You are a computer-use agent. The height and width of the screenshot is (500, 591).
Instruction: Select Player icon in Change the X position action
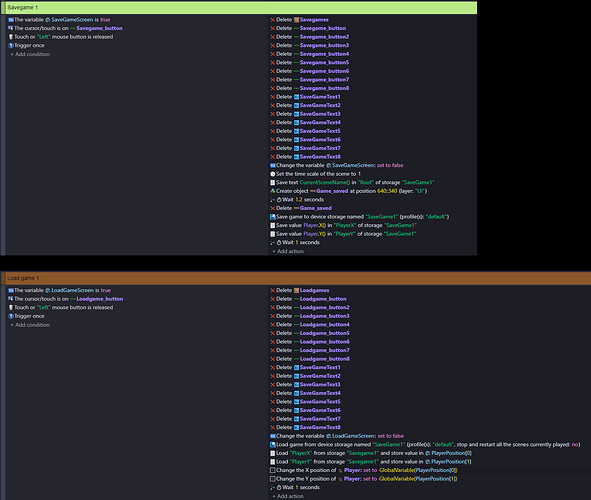[340, 470]
